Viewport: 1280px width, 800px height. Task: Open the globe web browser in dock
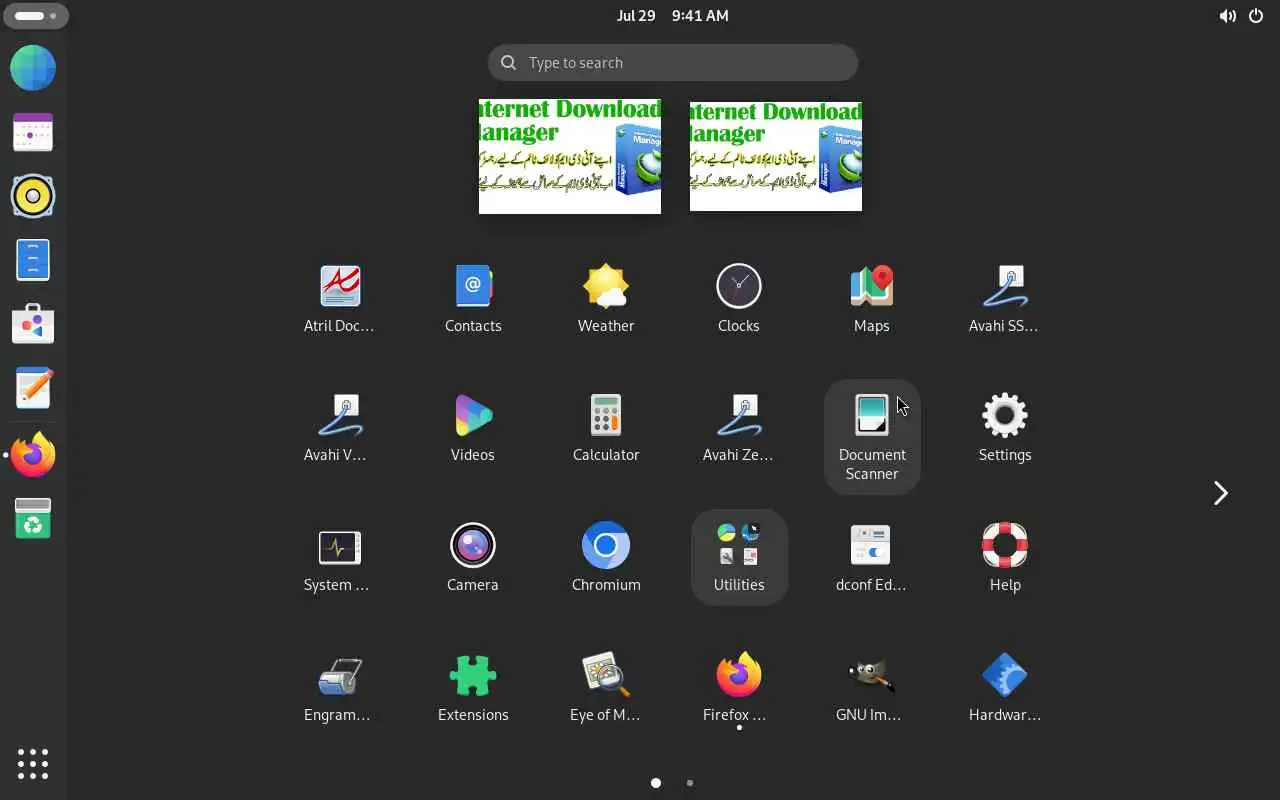point(33,68)
